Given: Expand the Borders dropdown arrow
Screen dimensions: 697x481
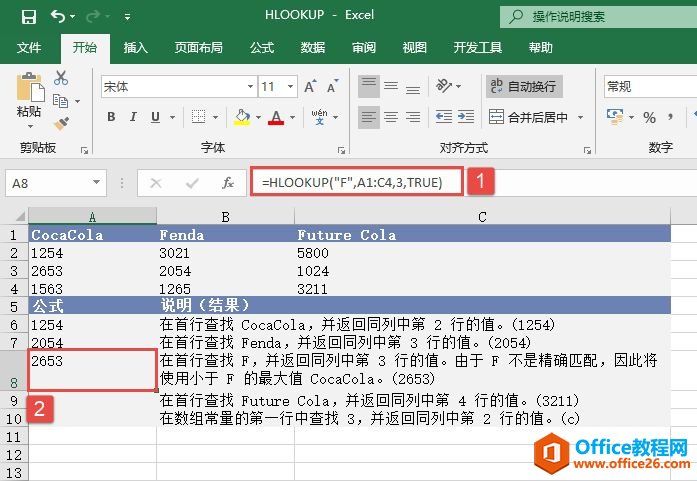Looking at the screenshot, I should pos(216,117).
